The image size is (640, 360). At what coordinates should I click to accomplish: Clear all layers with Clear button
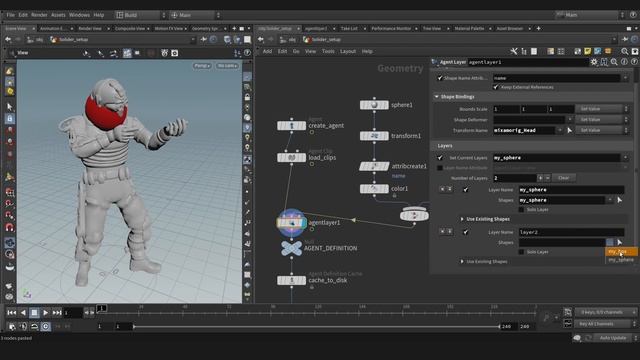[563, 178]
